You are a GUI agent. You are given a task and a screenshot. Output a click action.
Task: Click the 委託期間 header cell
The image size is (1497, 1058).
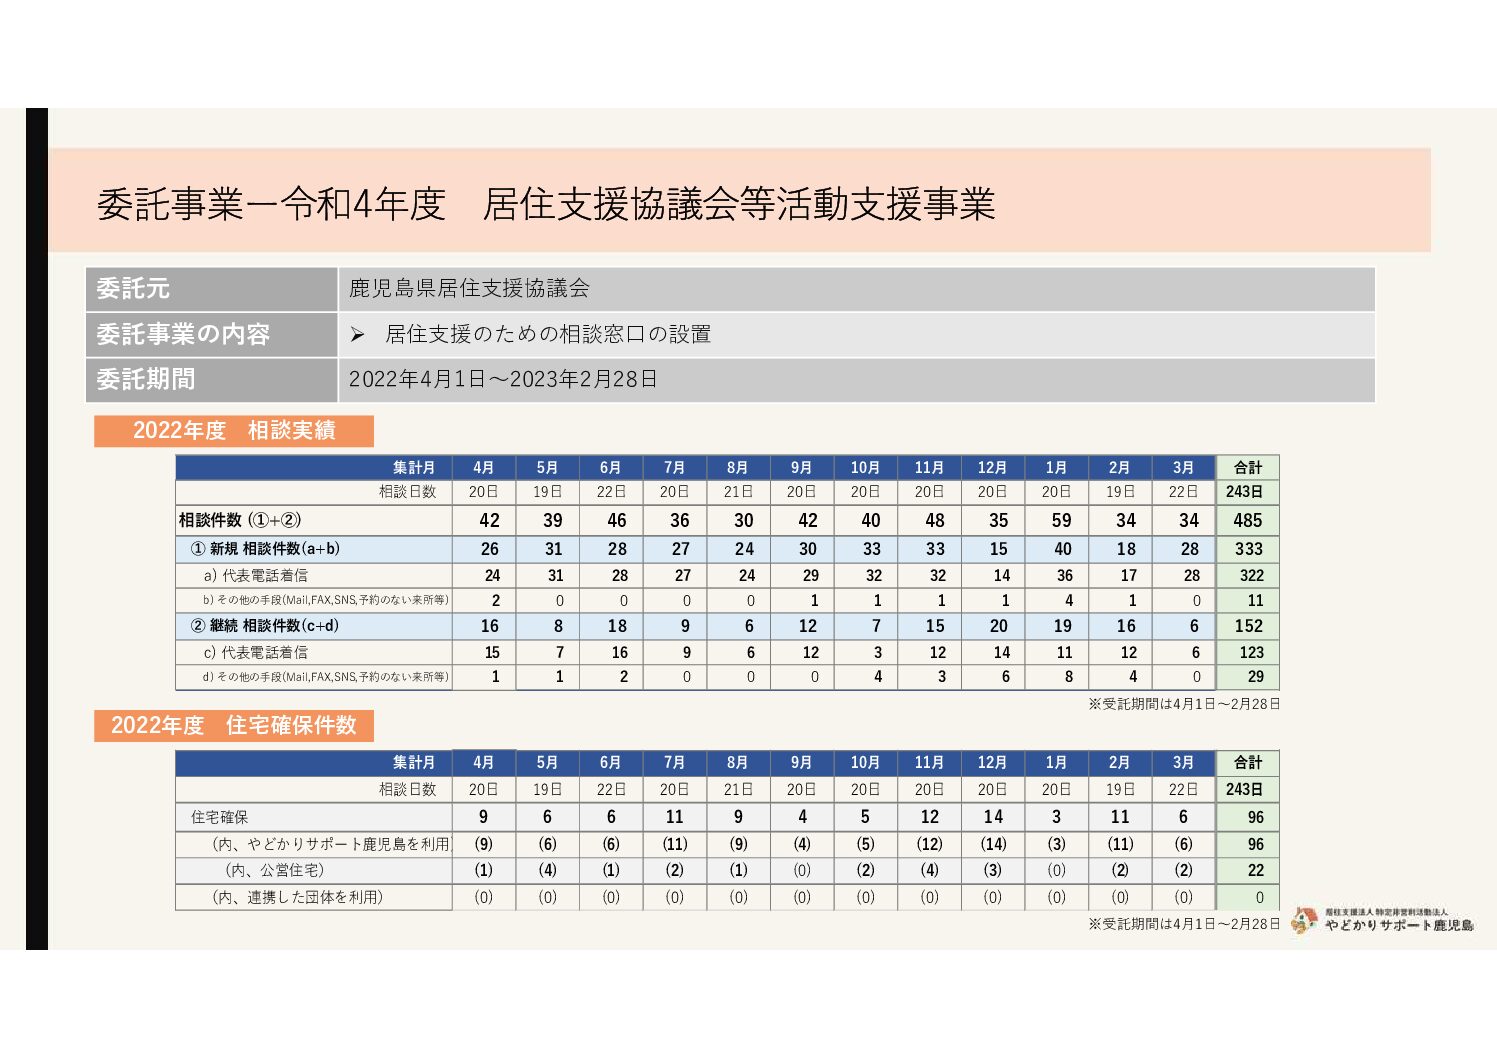tap(212, 380)
